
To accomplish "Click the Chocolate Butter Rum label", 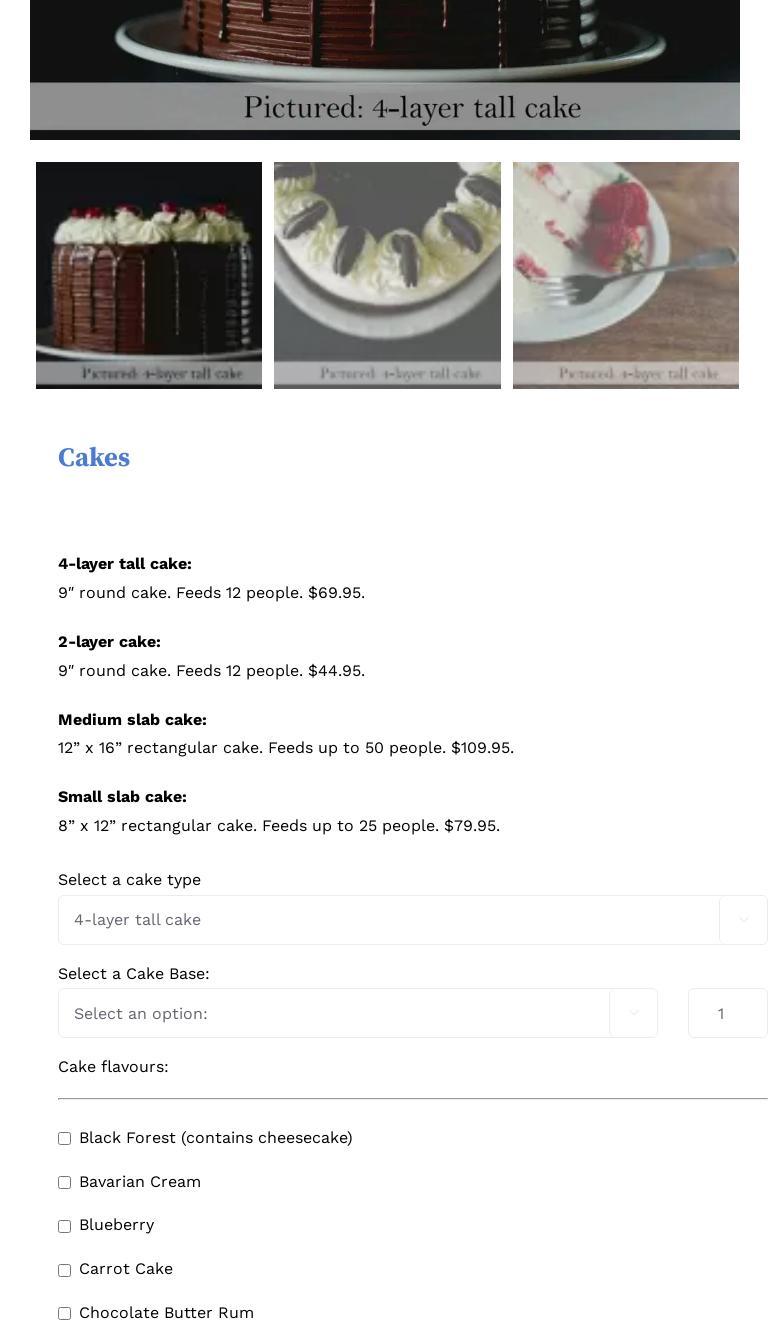I will tap(166, 1313).
